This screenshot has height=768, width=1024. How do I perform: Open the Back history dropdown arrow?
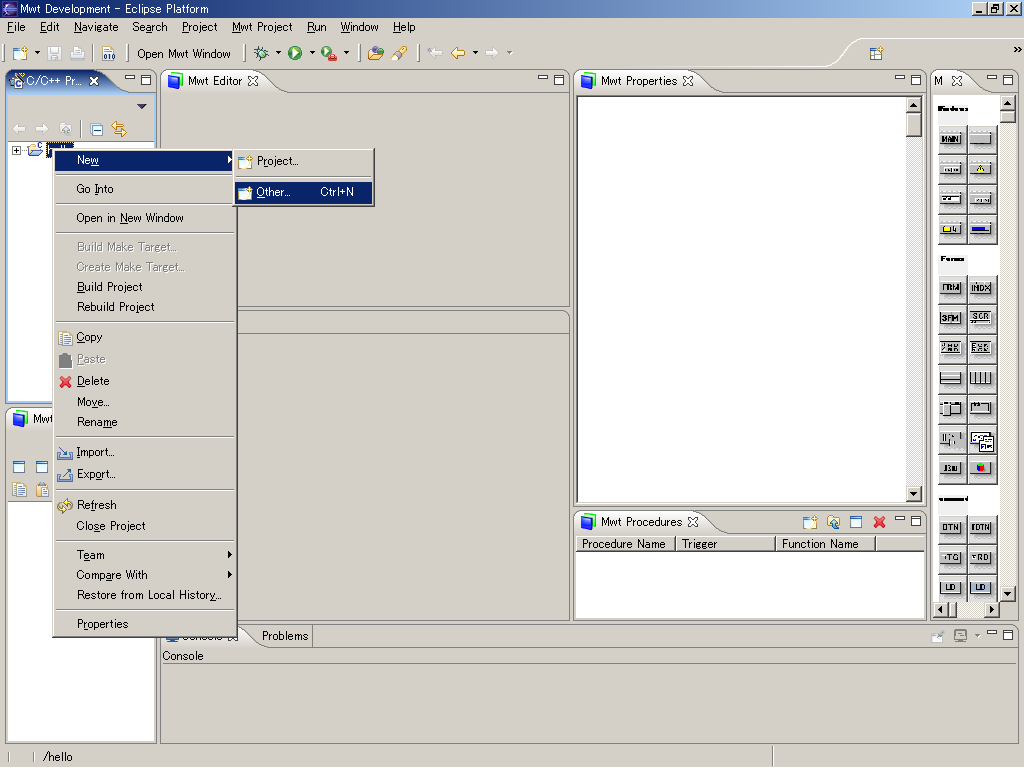click(475, 53)
